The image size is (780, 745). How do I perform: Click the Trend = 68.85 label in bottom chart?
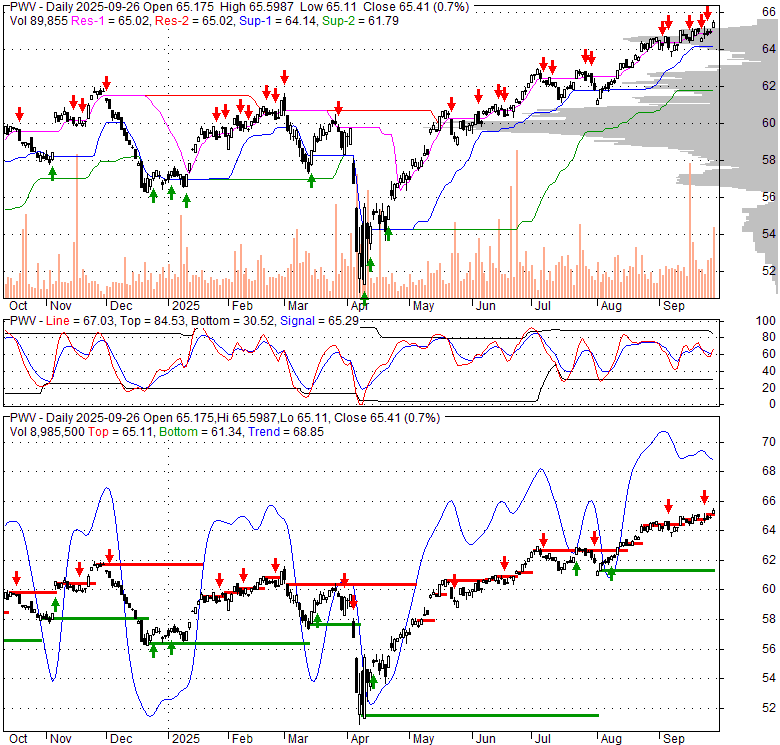pyautogui.click(x=286, y=432)
